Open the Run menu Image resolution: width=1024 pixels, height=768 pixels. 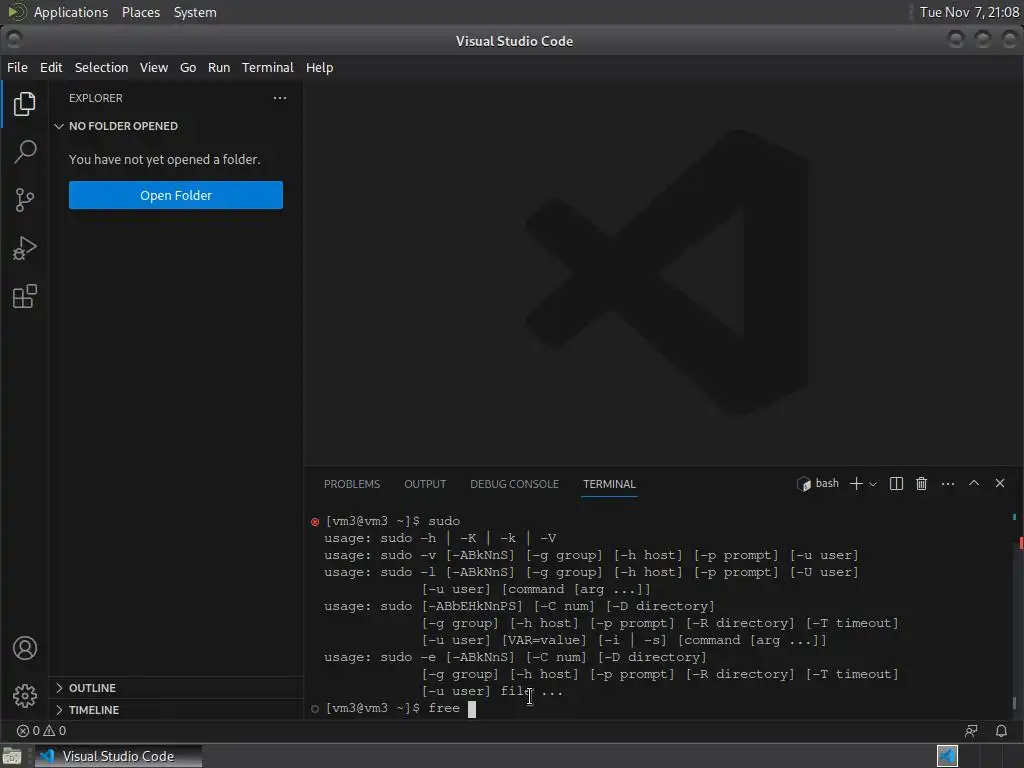click(219, 68)
